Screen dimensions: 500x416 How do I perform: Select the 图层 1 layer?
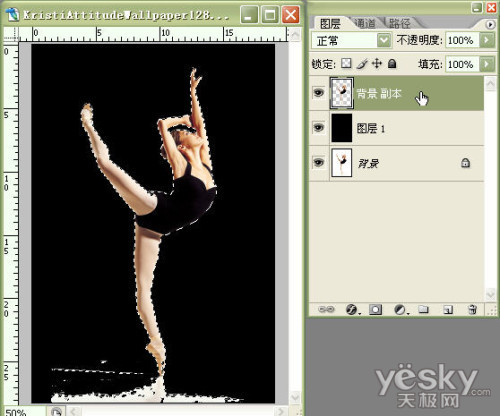[x=396, y=128]
